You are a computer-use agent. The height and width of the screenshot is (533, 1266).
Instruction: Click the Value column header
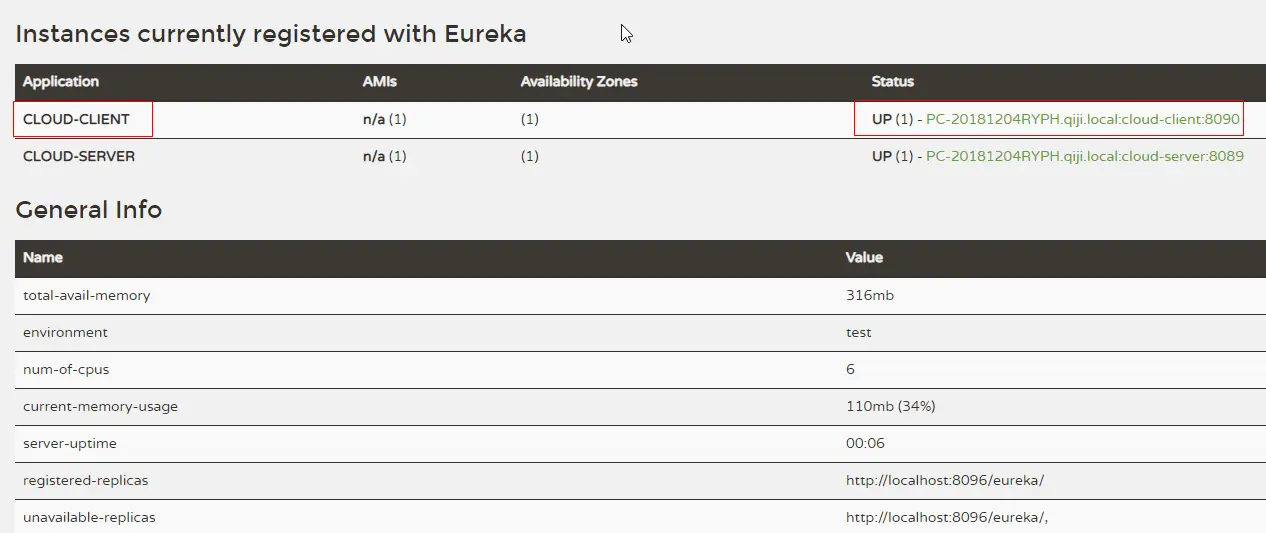tap(864, 258)
